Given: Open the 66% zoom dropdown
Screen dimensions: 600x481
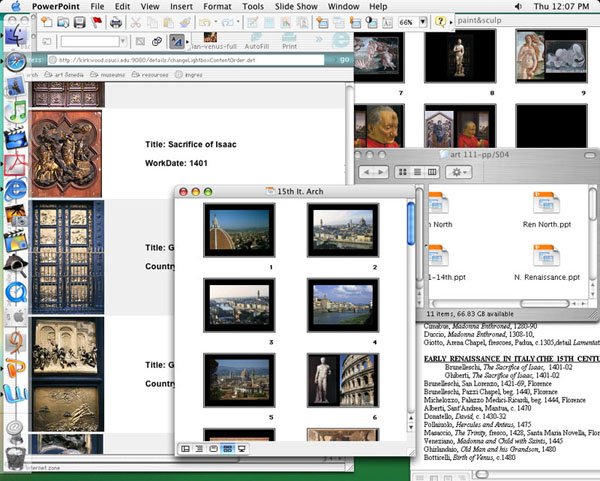Looking at the screenshot, I should pos(423,22).
